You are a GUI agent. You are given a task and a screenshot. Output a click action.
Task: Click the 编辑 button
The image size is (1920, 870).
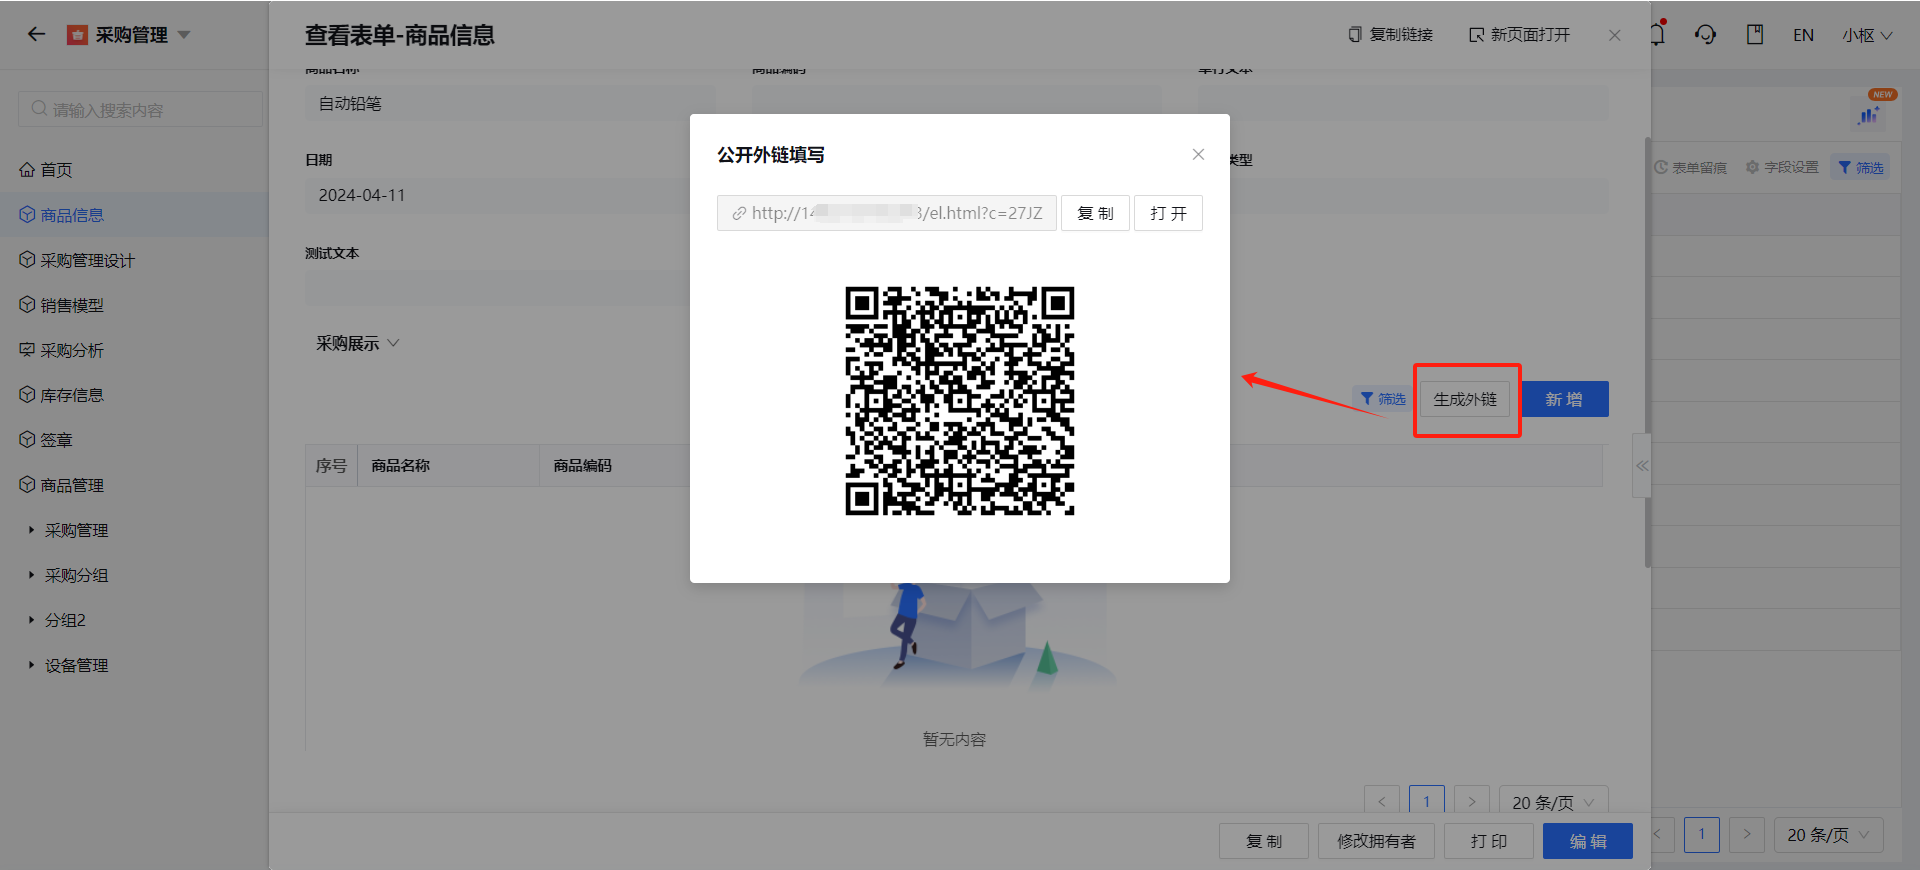pos(1588,841)
